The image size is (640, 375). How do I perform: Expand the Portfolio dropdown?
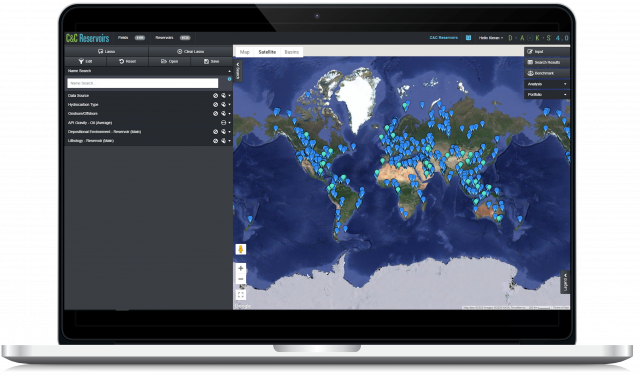point(547,95)
